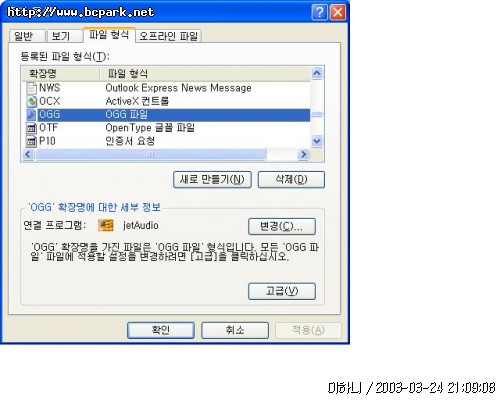Image resolution: width=500 pixels, height=400 pixels.
Task: Select the OTF extension row
Action: [x=166, y=128]
